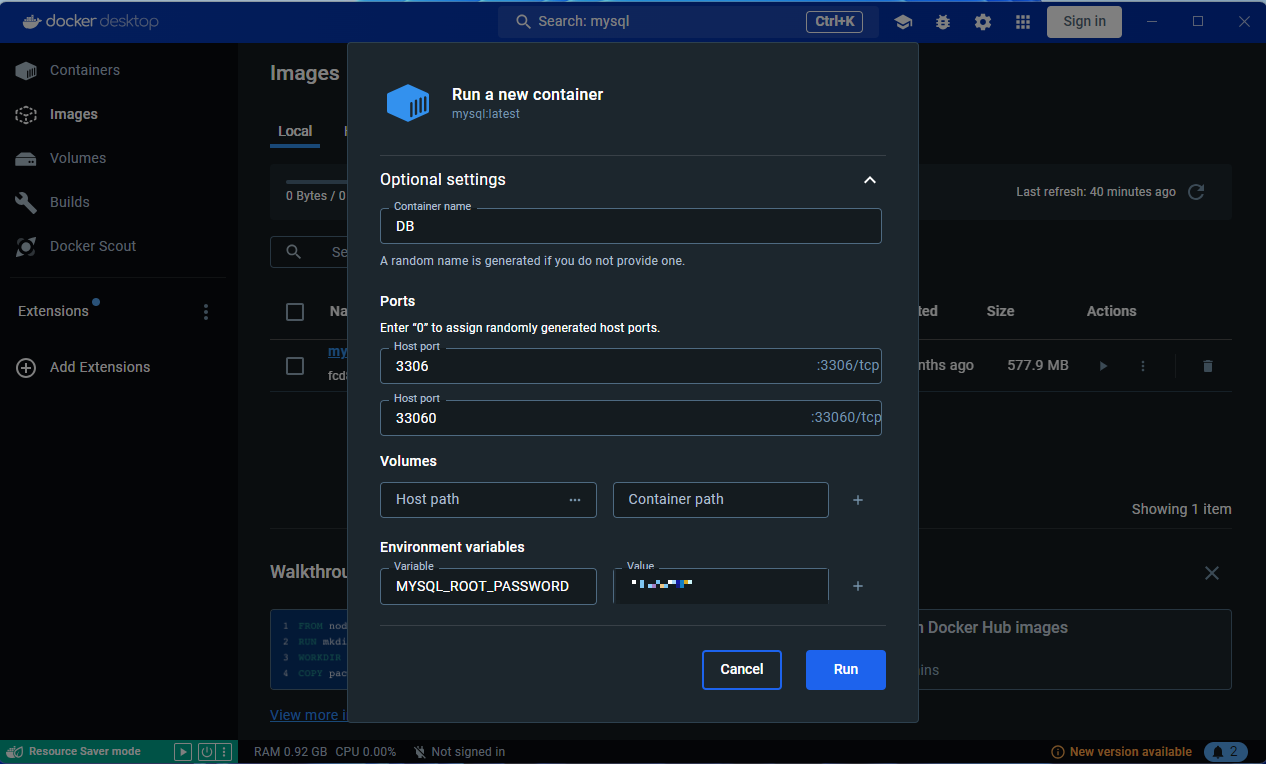This screenshot has height=764, width=1266.
Task: Open mysql image row more actions menu
Action: point(1143,366)
